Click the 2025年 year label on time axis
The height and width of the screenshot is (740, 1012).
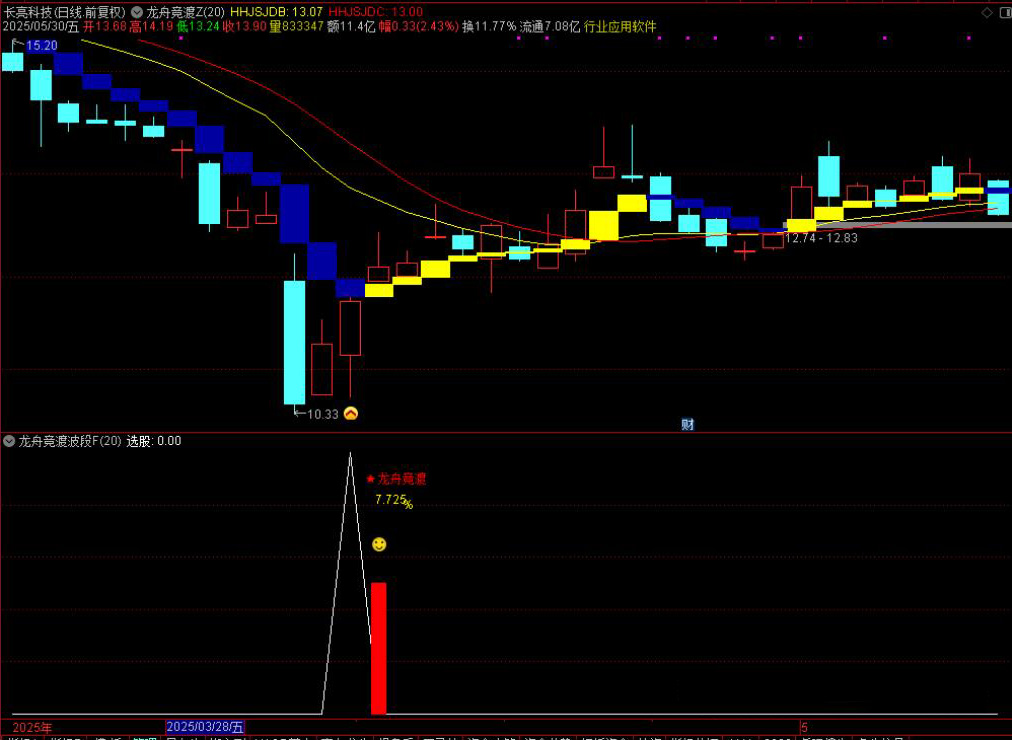33,726
